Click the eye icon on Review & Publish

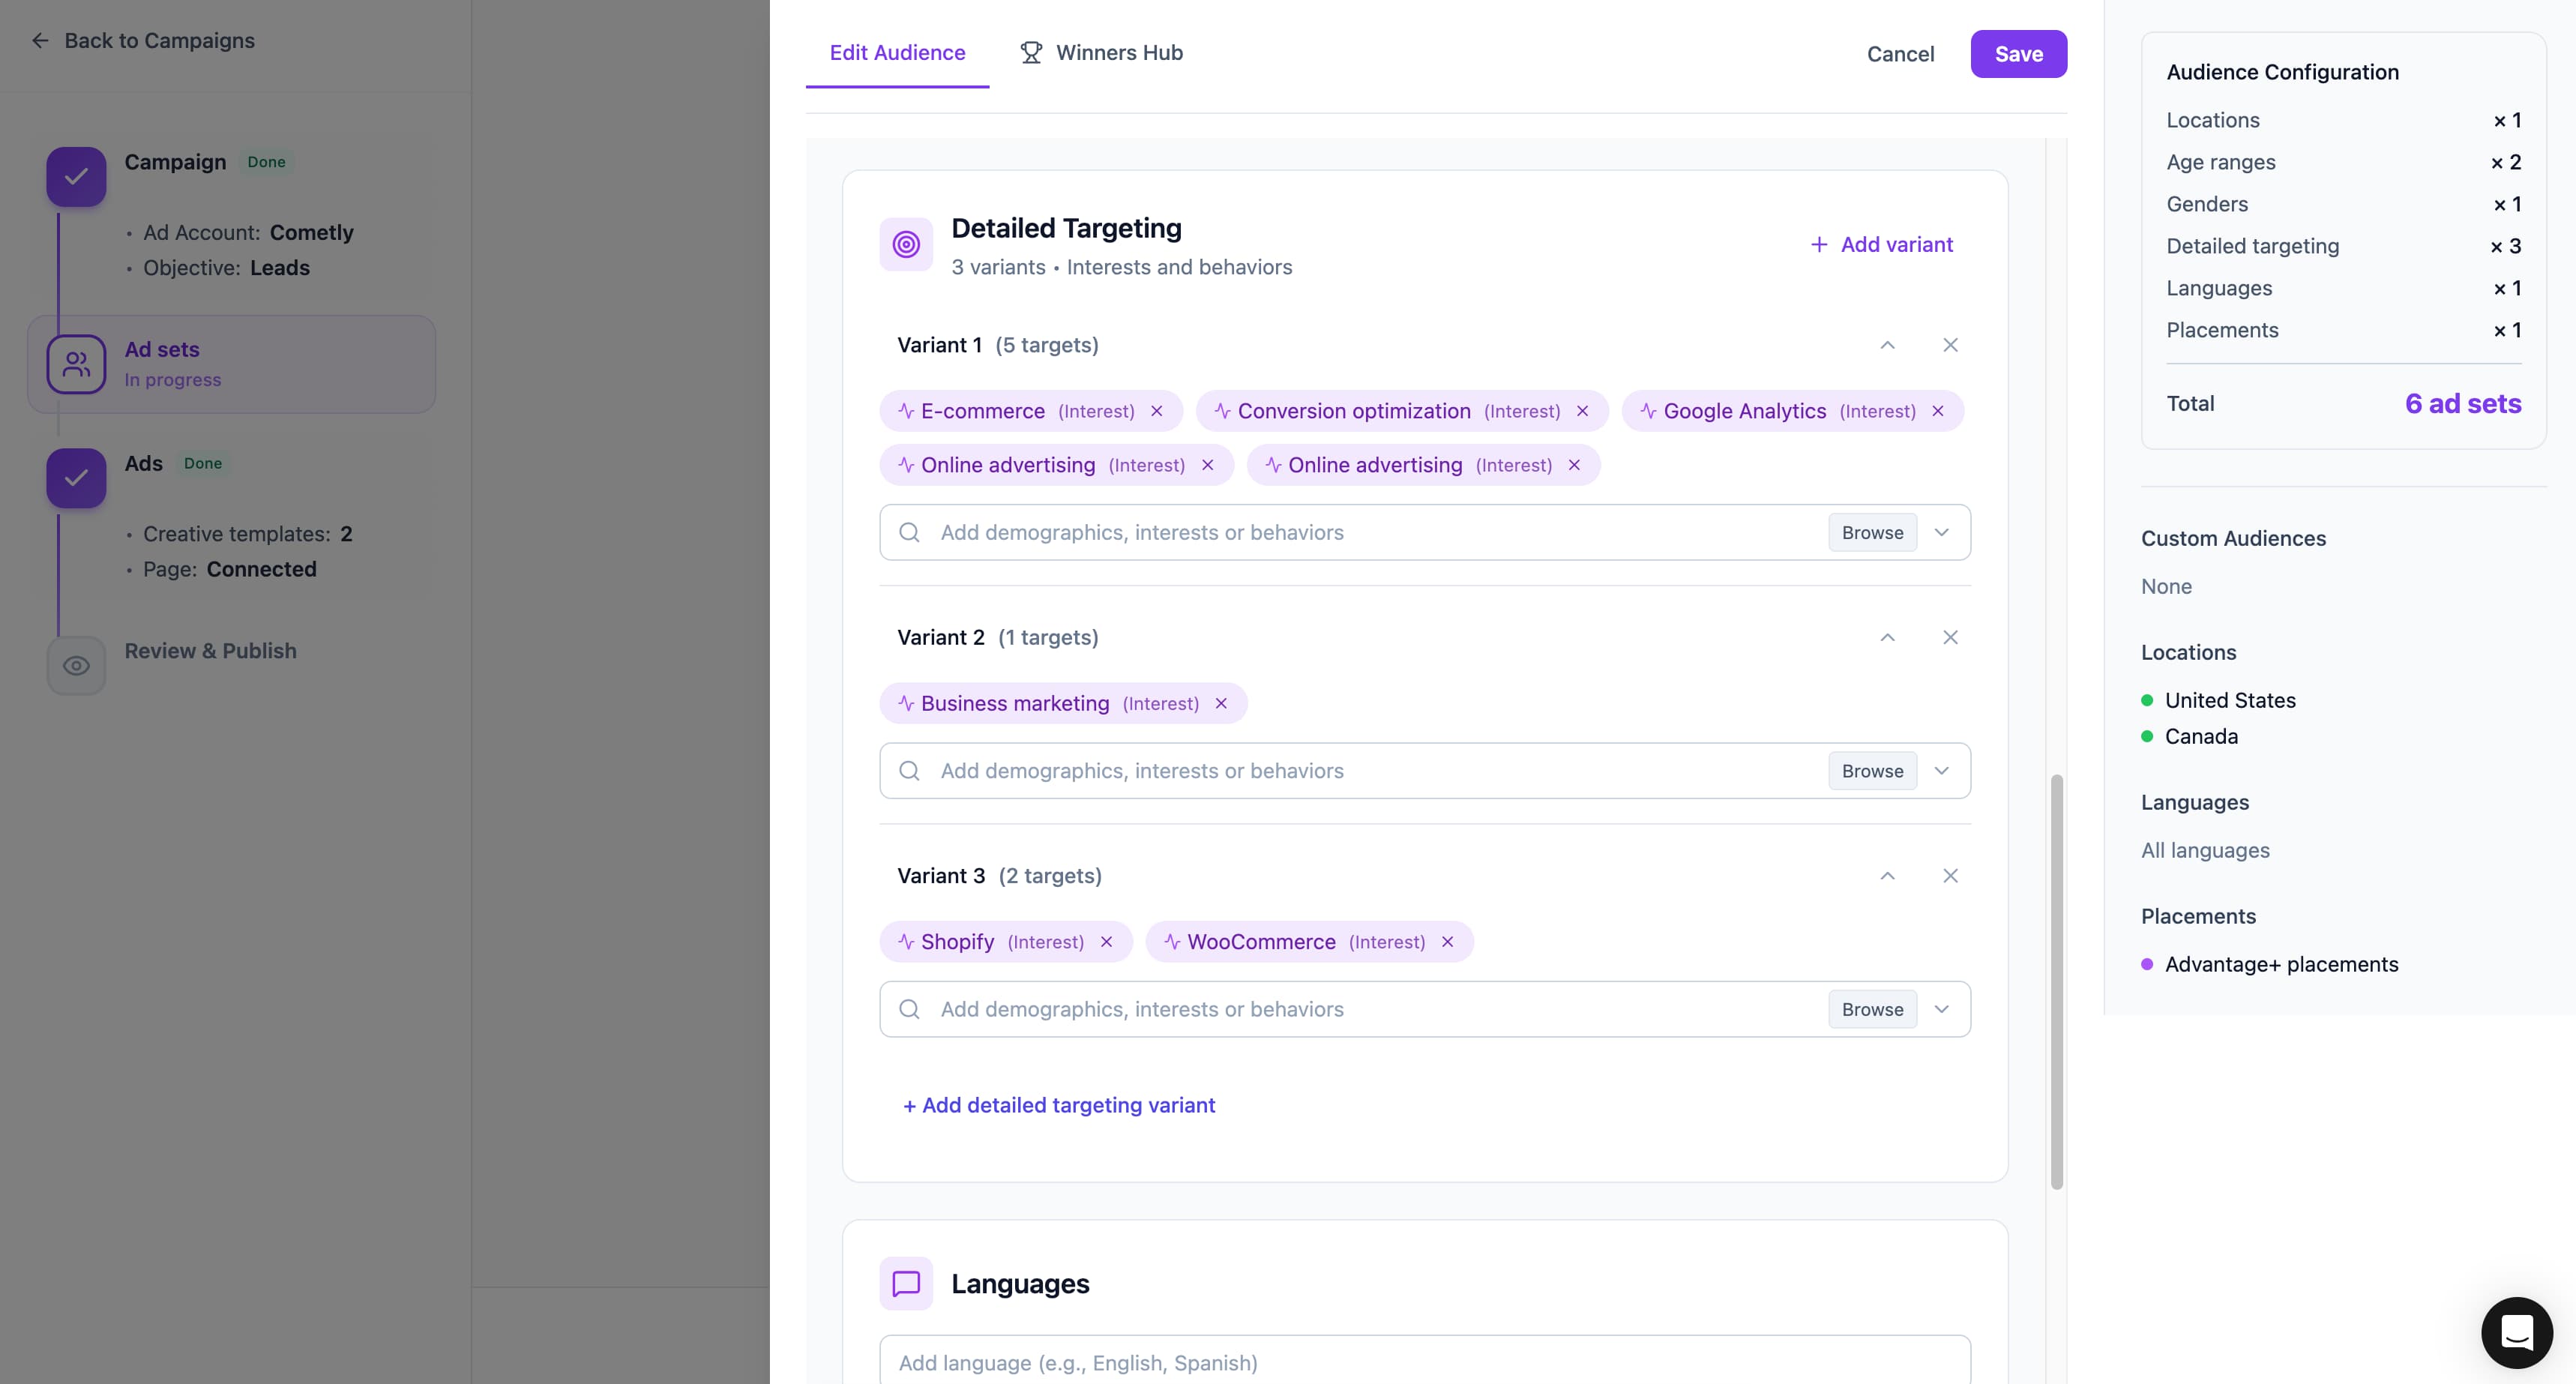click(76, 665)
